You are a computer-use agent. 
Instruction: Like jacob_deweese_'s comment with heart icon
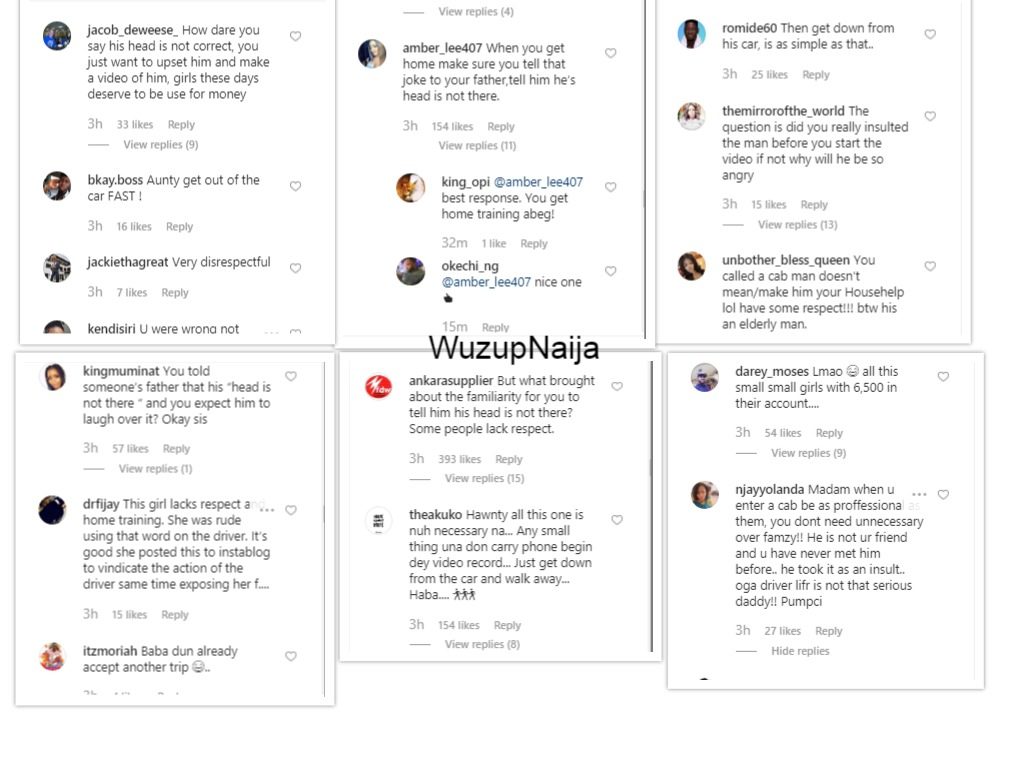295,36
